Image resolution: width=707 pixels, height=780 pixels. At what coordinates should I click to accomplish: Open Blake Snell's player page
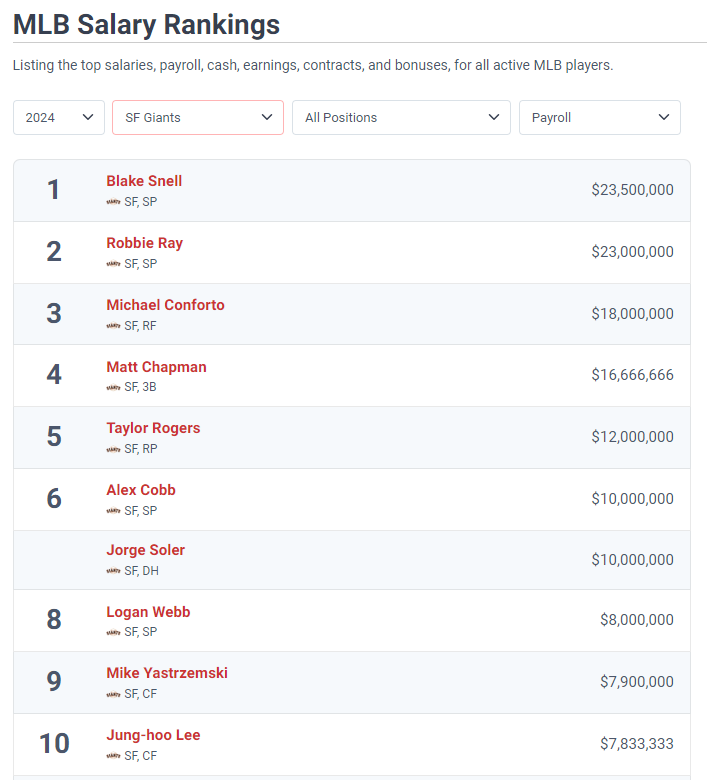pos(144,181)
